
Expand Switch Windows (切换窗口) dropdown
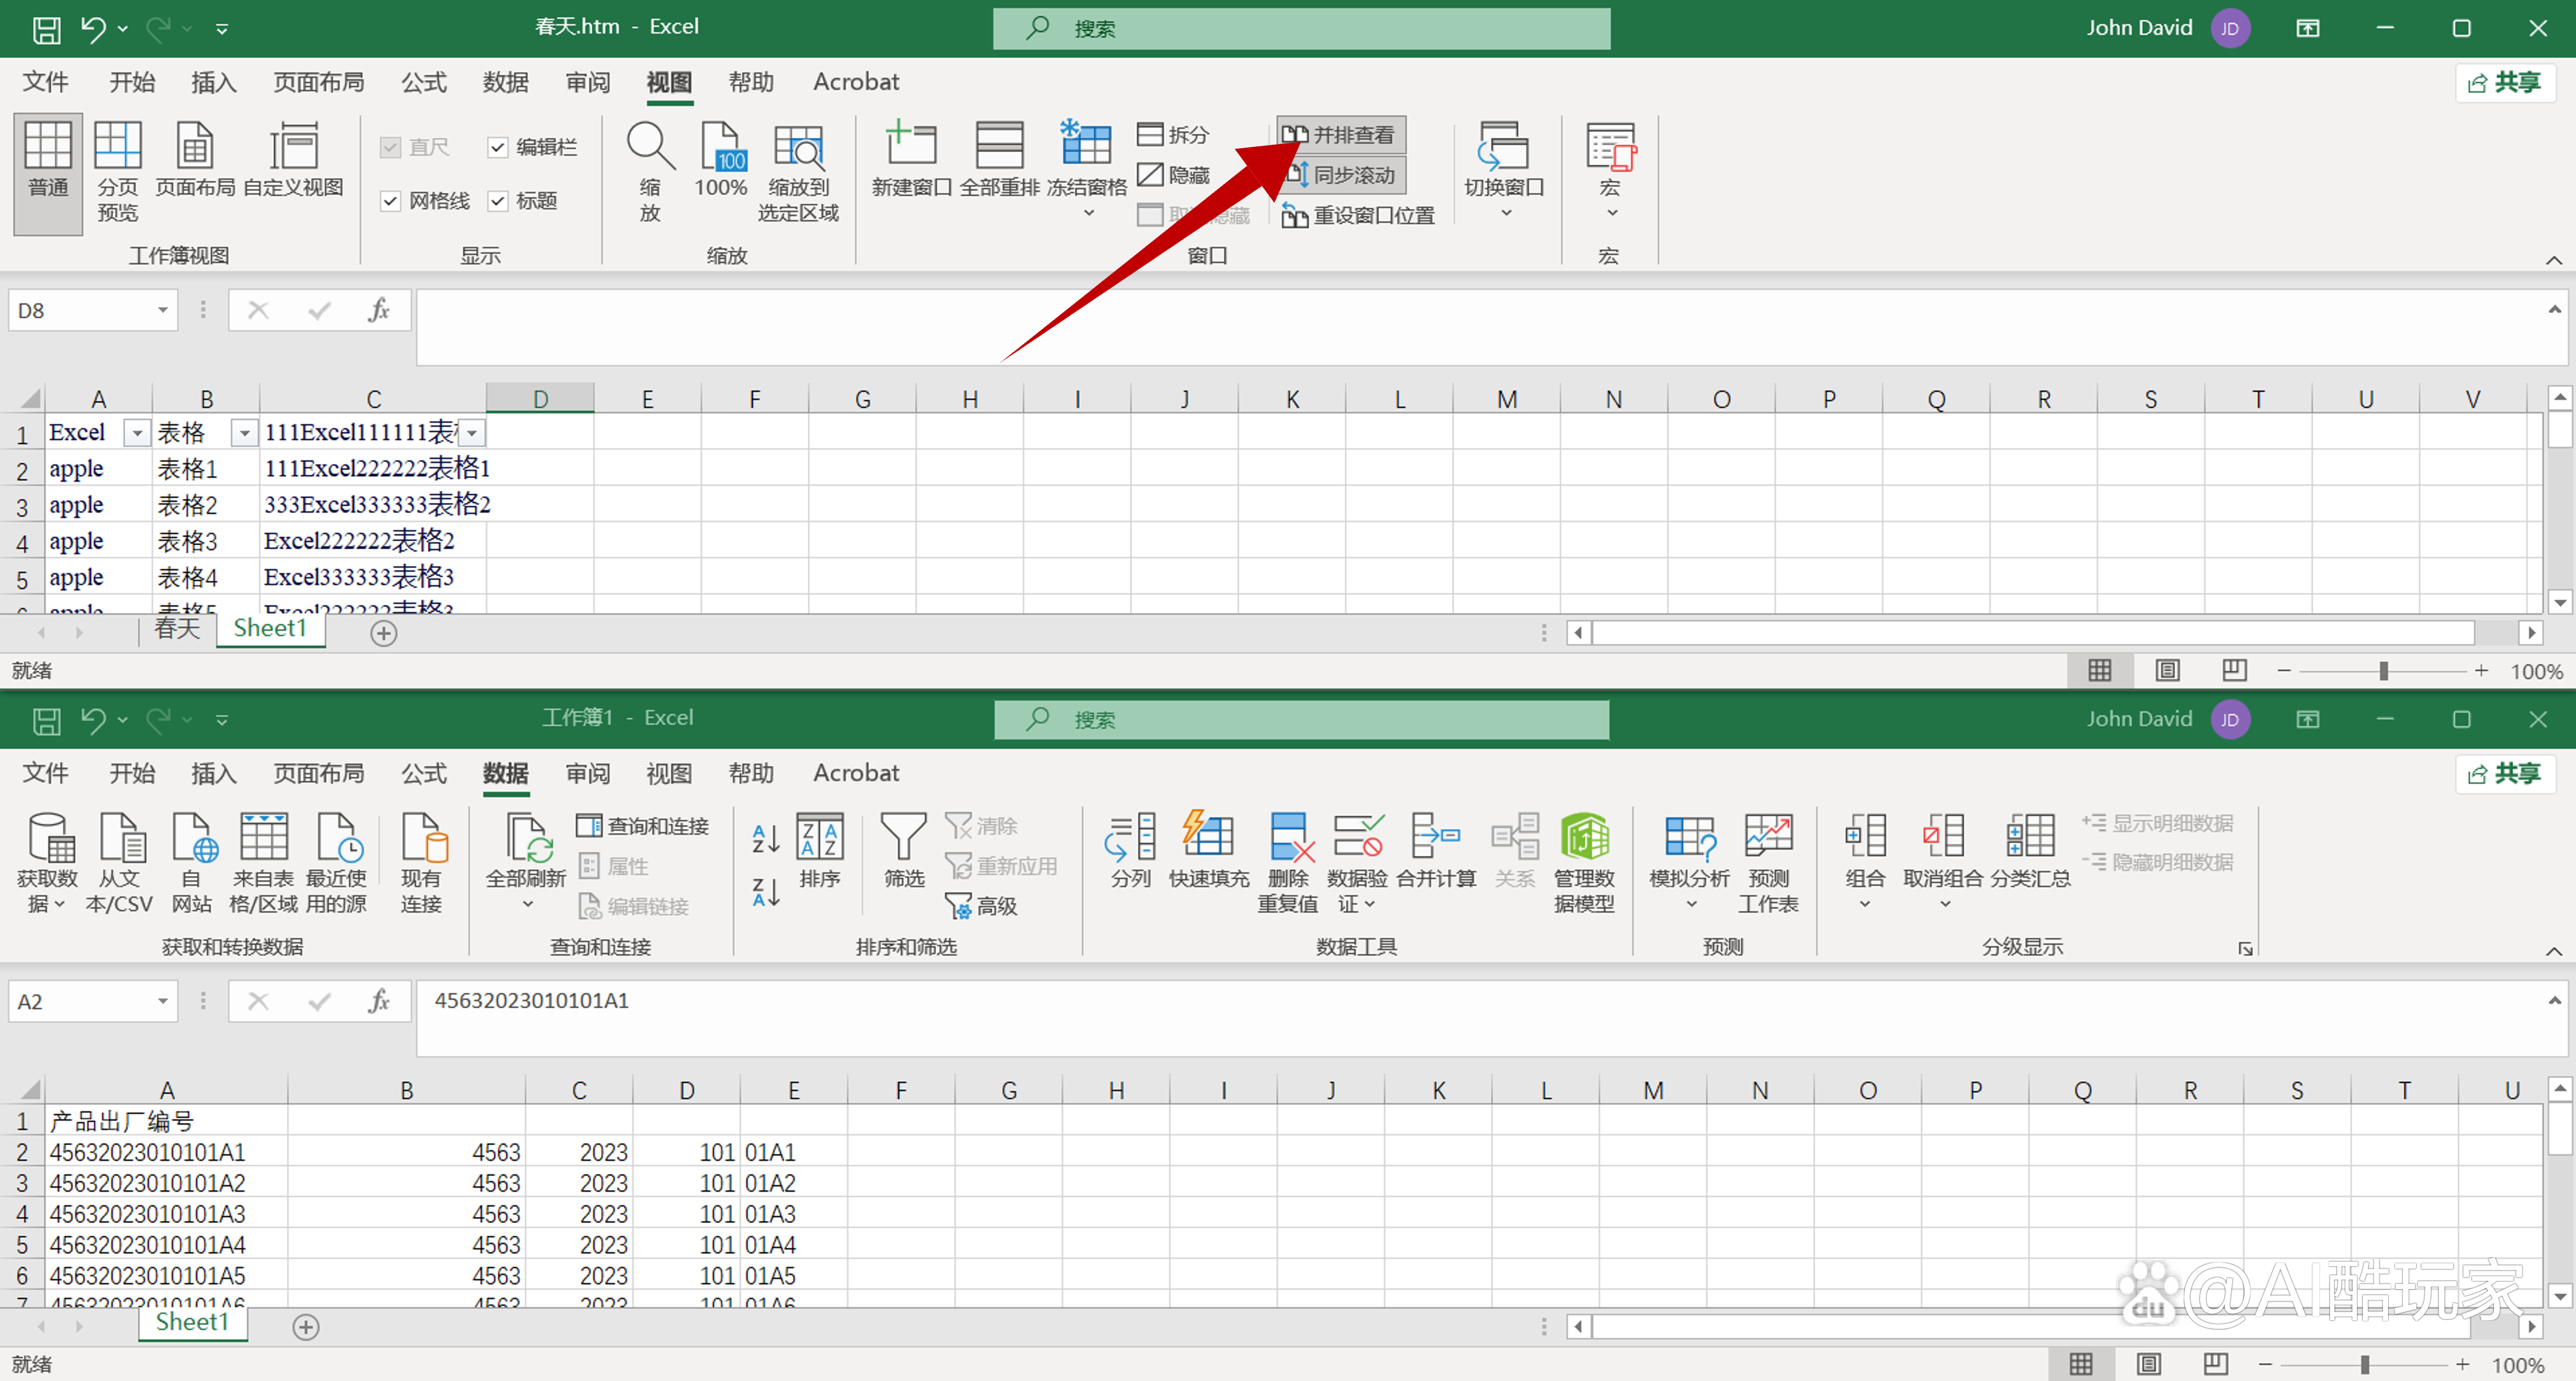pos(1505,213)
